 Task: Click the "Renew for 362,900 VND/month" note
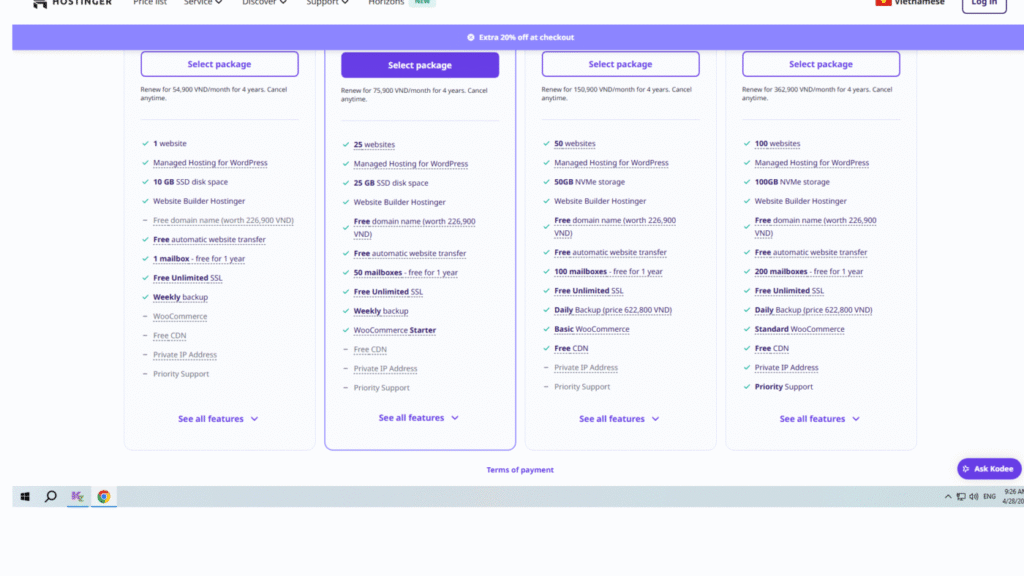pyautogui.click(x=817, y=93)
